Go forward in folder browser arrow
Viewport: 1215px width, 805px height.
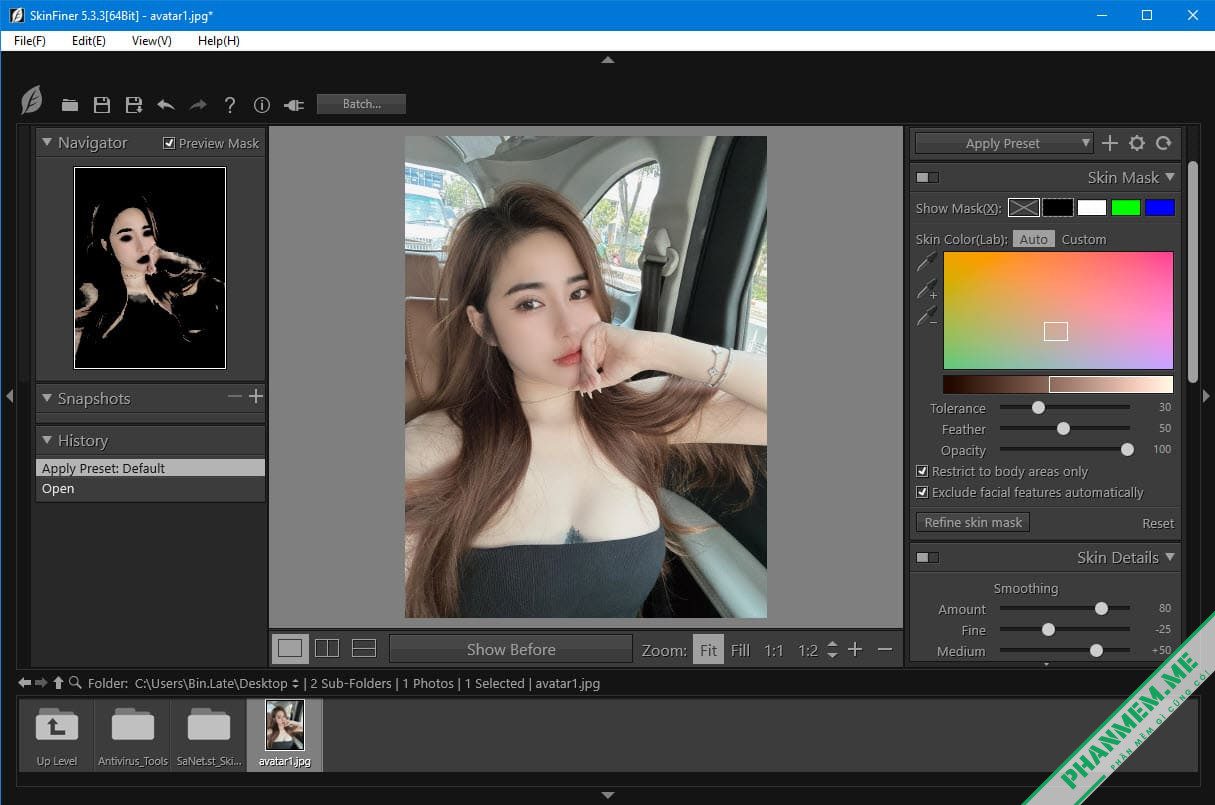pyautogui.click(x=41, y=682)
